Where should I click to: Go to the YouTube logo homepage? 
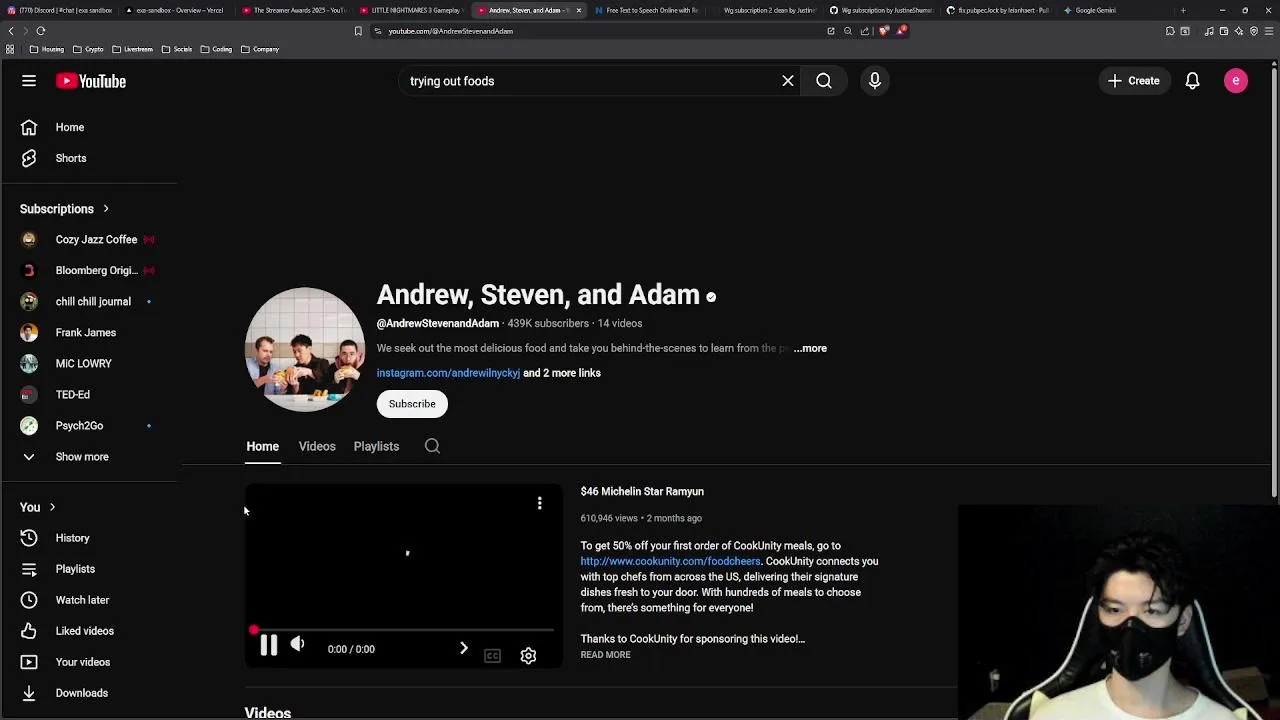[91, 81]
